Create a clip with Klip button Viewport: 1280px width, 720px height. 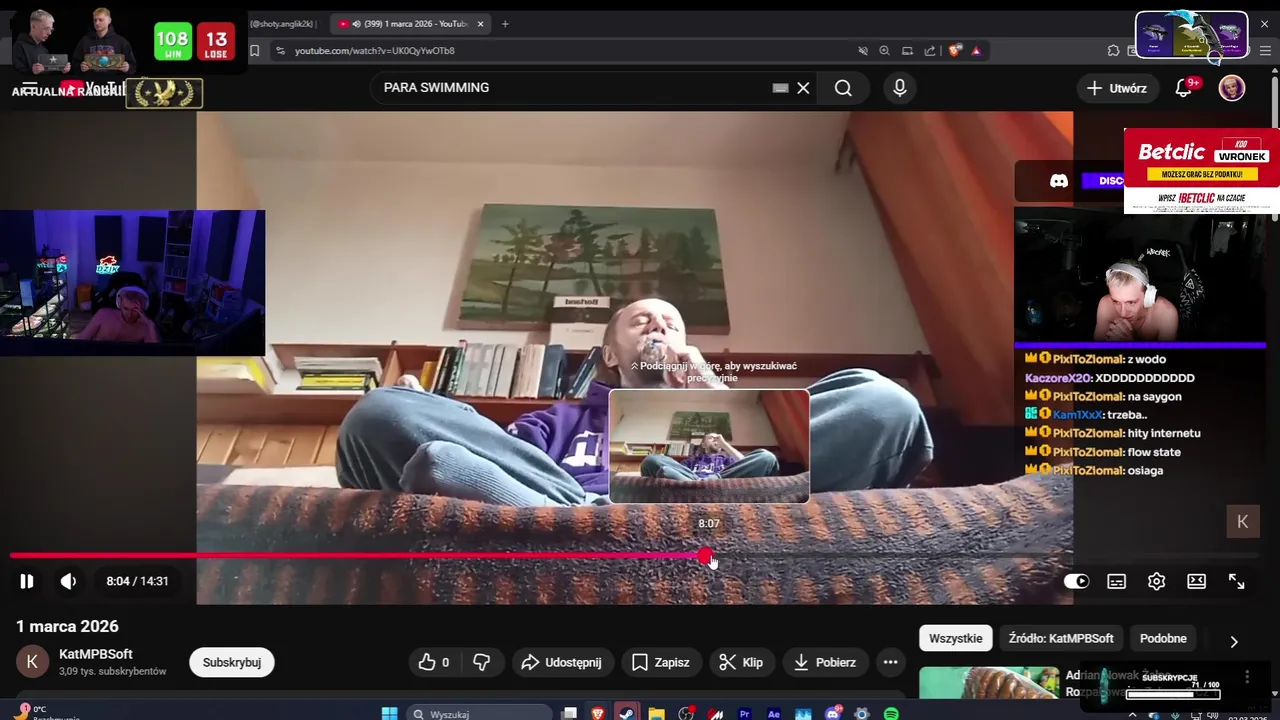tap(741, 662)
